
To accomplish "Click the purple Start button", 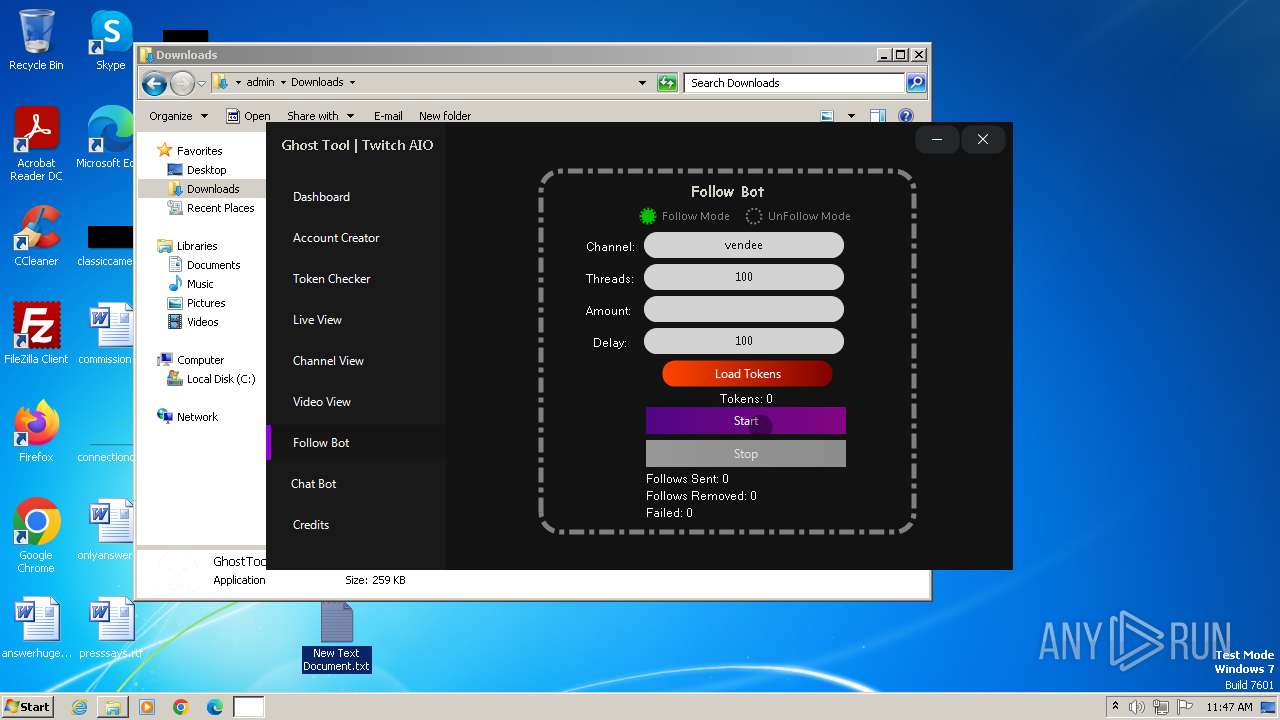I will [746, 421].
